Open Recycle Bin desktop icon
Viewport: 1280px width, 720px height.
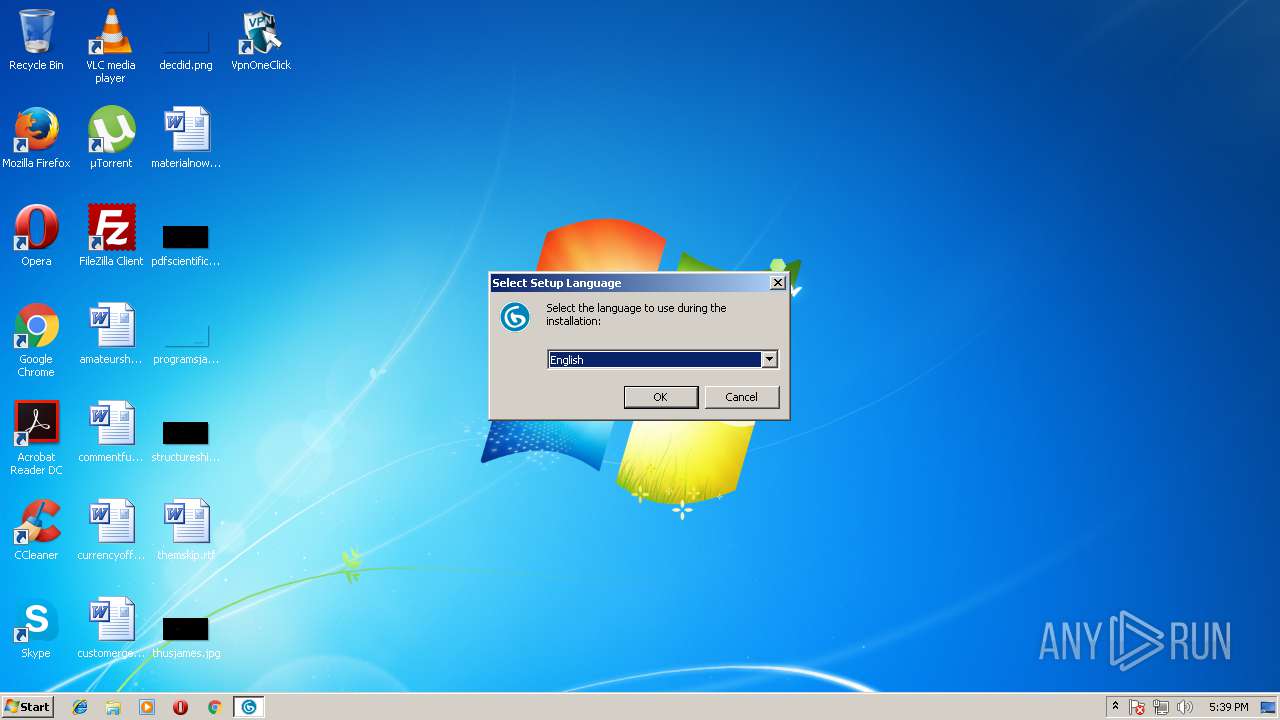[36, 40]
